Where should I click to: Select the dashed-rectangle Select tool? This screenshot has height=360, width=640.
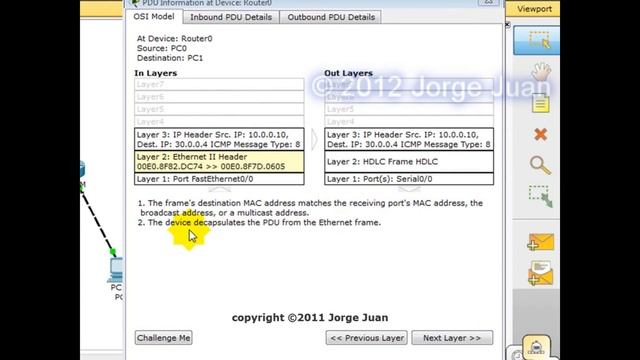(539, 40)
